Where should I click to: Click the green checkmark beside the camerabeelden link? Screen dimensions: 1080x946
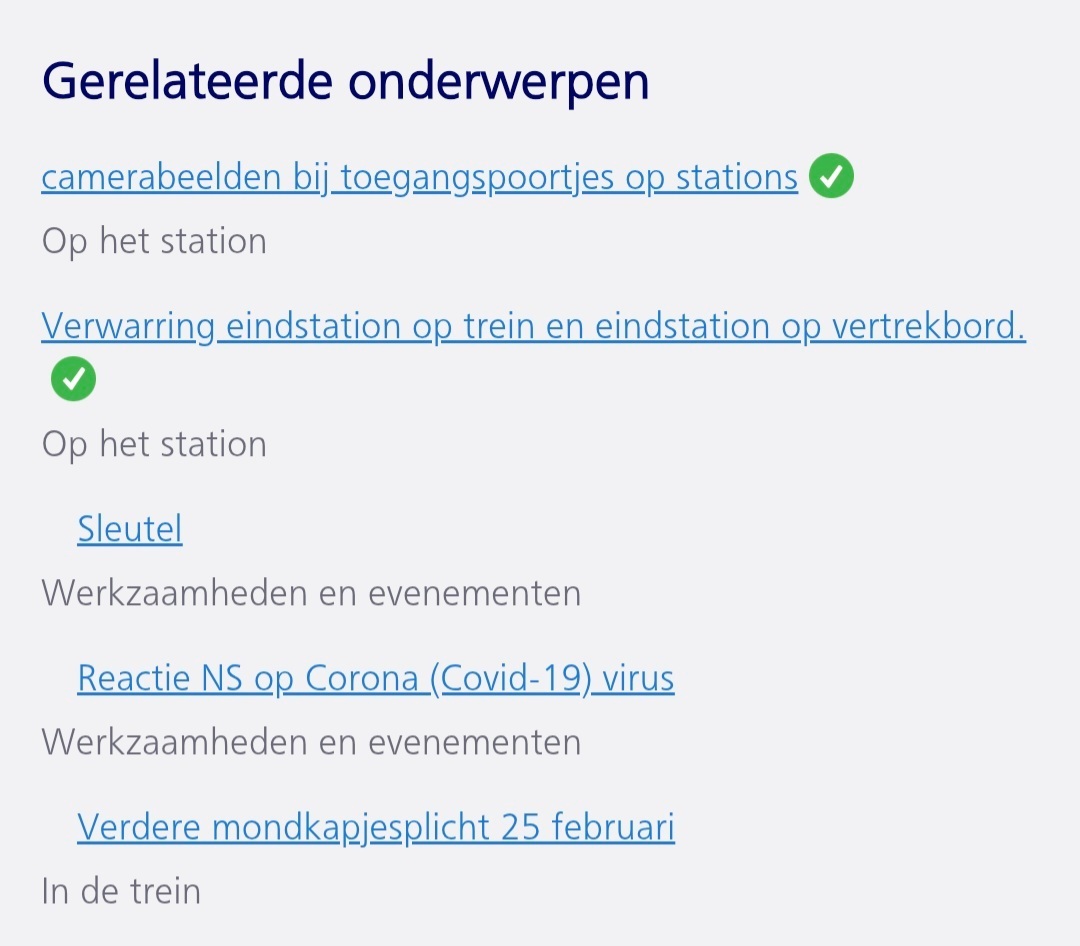coord(831,176)
